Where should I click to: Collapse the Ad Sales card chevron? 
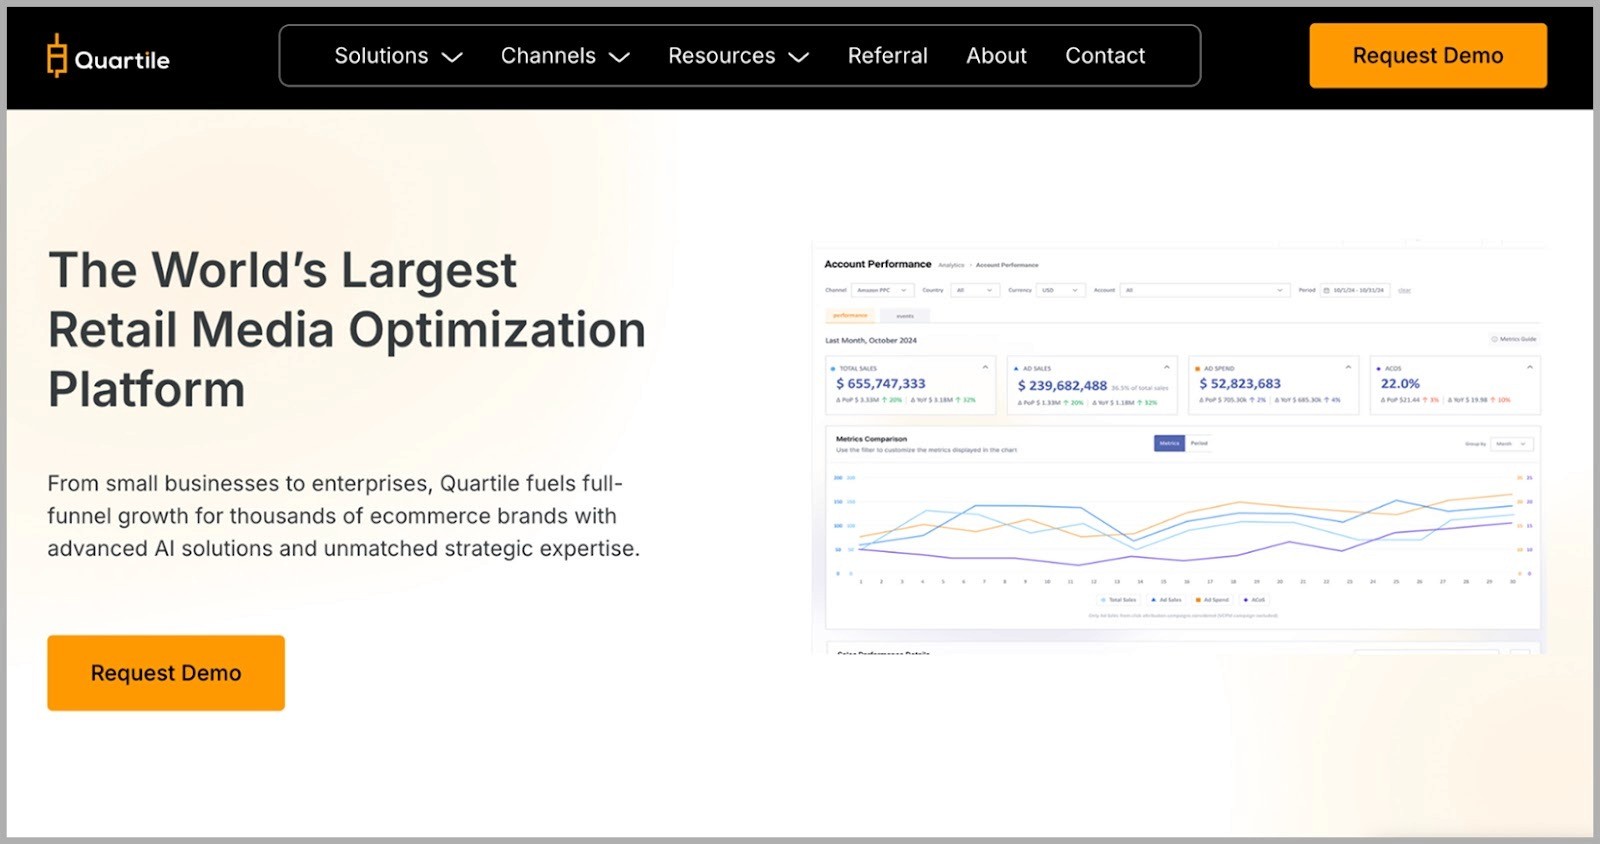pyautogui.click(x=1166, y=368)
